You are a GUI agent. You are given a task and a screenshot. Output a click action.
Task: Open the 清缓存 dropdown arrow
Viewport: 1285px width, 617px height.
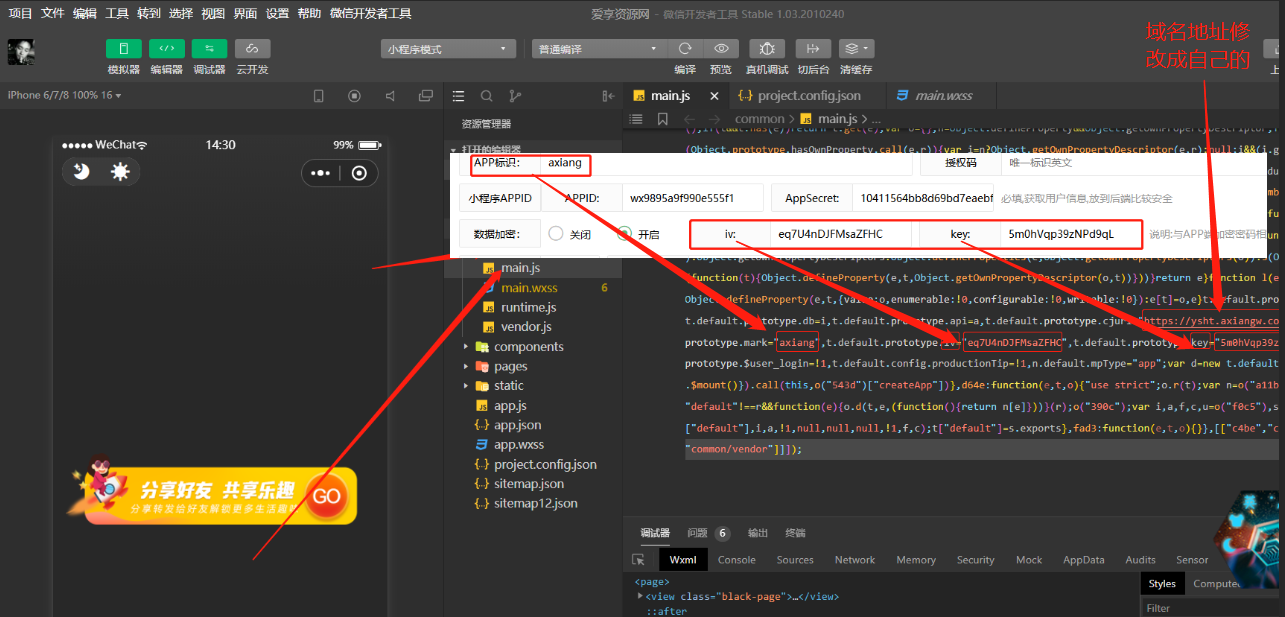point(866,48)
